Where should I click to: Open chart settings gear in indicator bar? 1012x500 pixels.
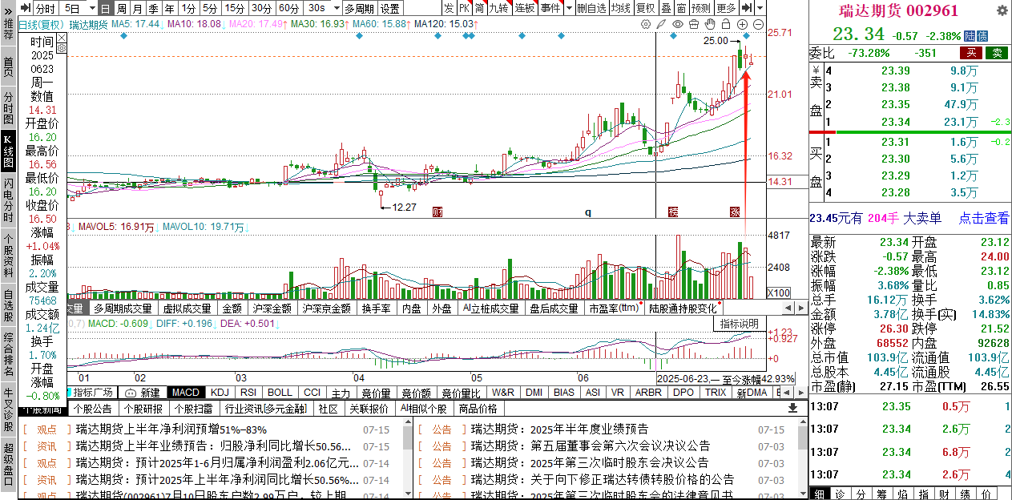tap(645, 24)
